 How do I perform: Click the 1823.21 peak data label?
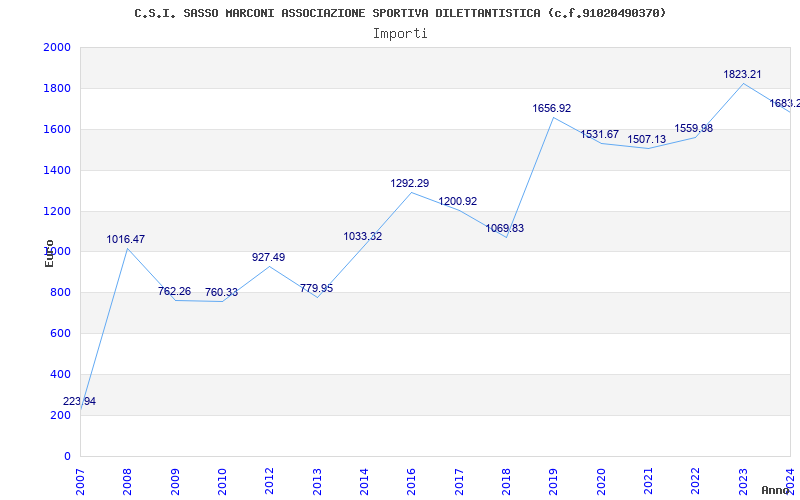tap(743, 74)
